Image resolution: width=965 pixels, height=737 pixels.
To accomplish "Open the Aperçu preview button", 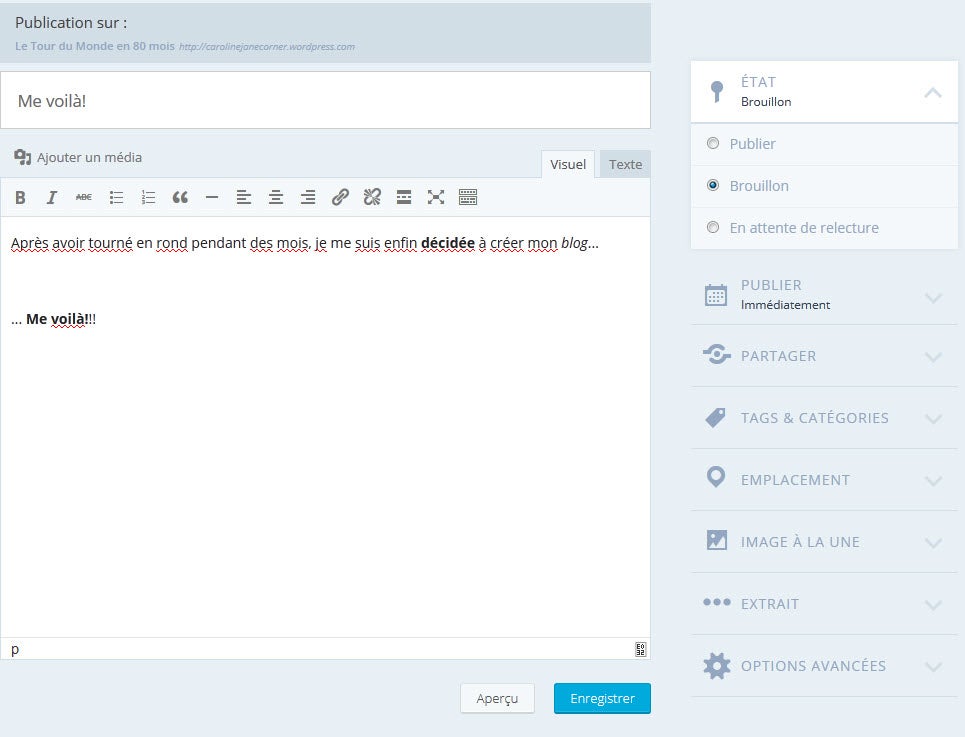I will coord(497,698).
